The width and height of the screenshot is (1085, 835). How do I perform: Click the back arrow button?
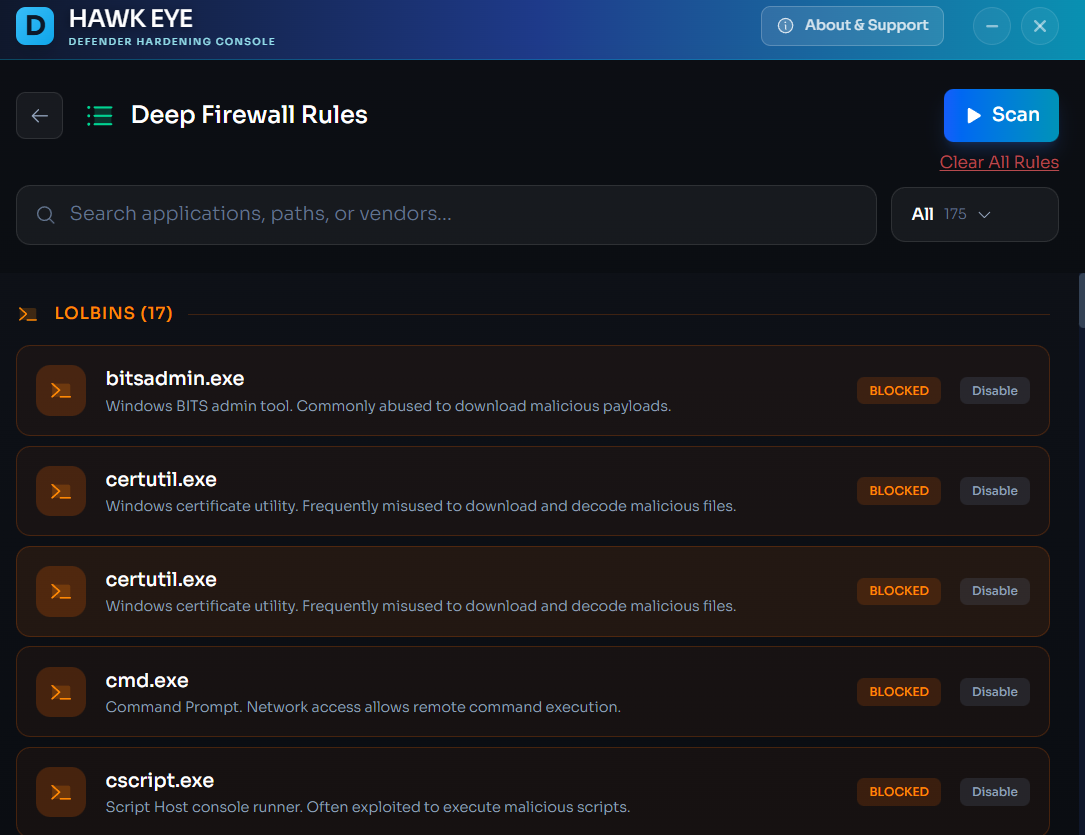40,115
